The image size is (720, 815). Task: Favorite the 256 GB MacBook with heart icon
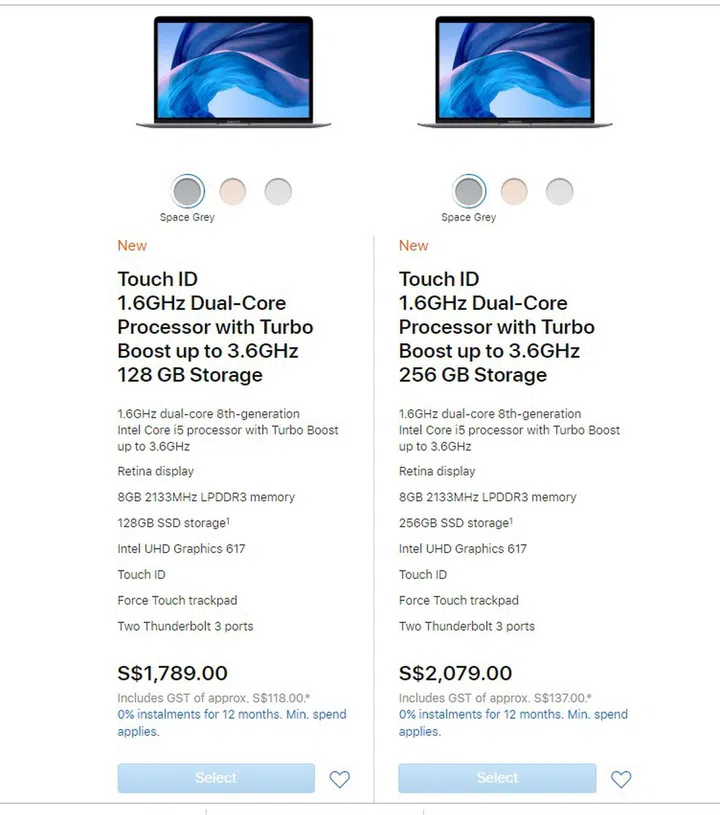click(621, 779)
